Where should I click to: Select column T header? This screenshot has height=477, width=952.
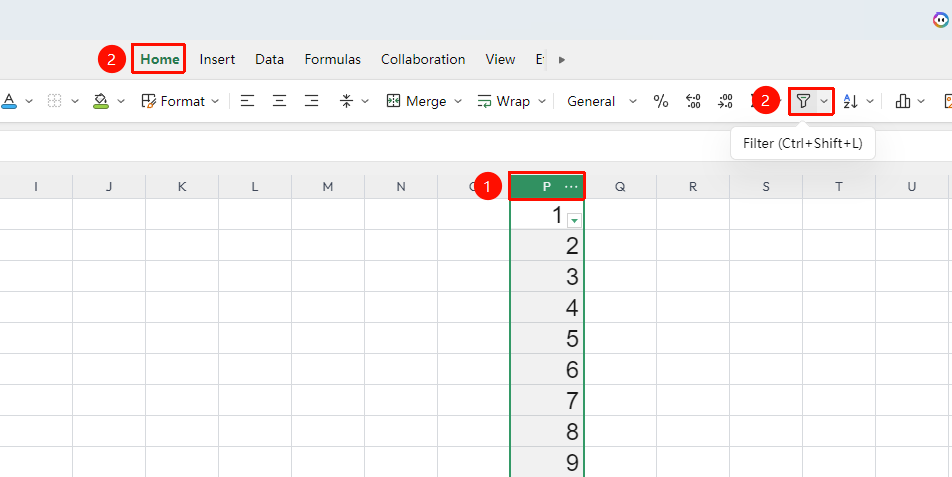[838, 187]
